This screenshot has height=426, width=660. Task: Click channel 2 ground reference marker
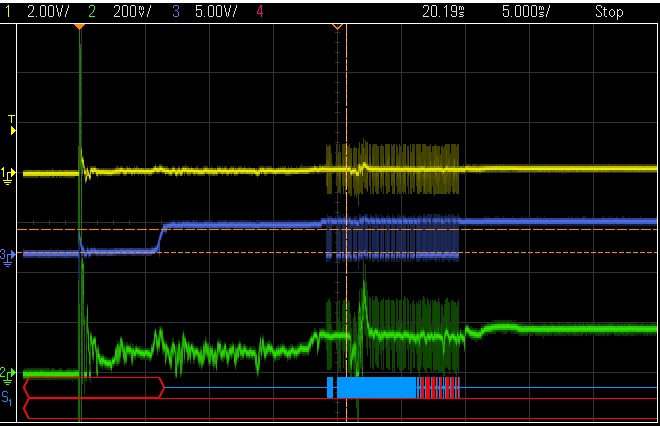coord(8,375)
